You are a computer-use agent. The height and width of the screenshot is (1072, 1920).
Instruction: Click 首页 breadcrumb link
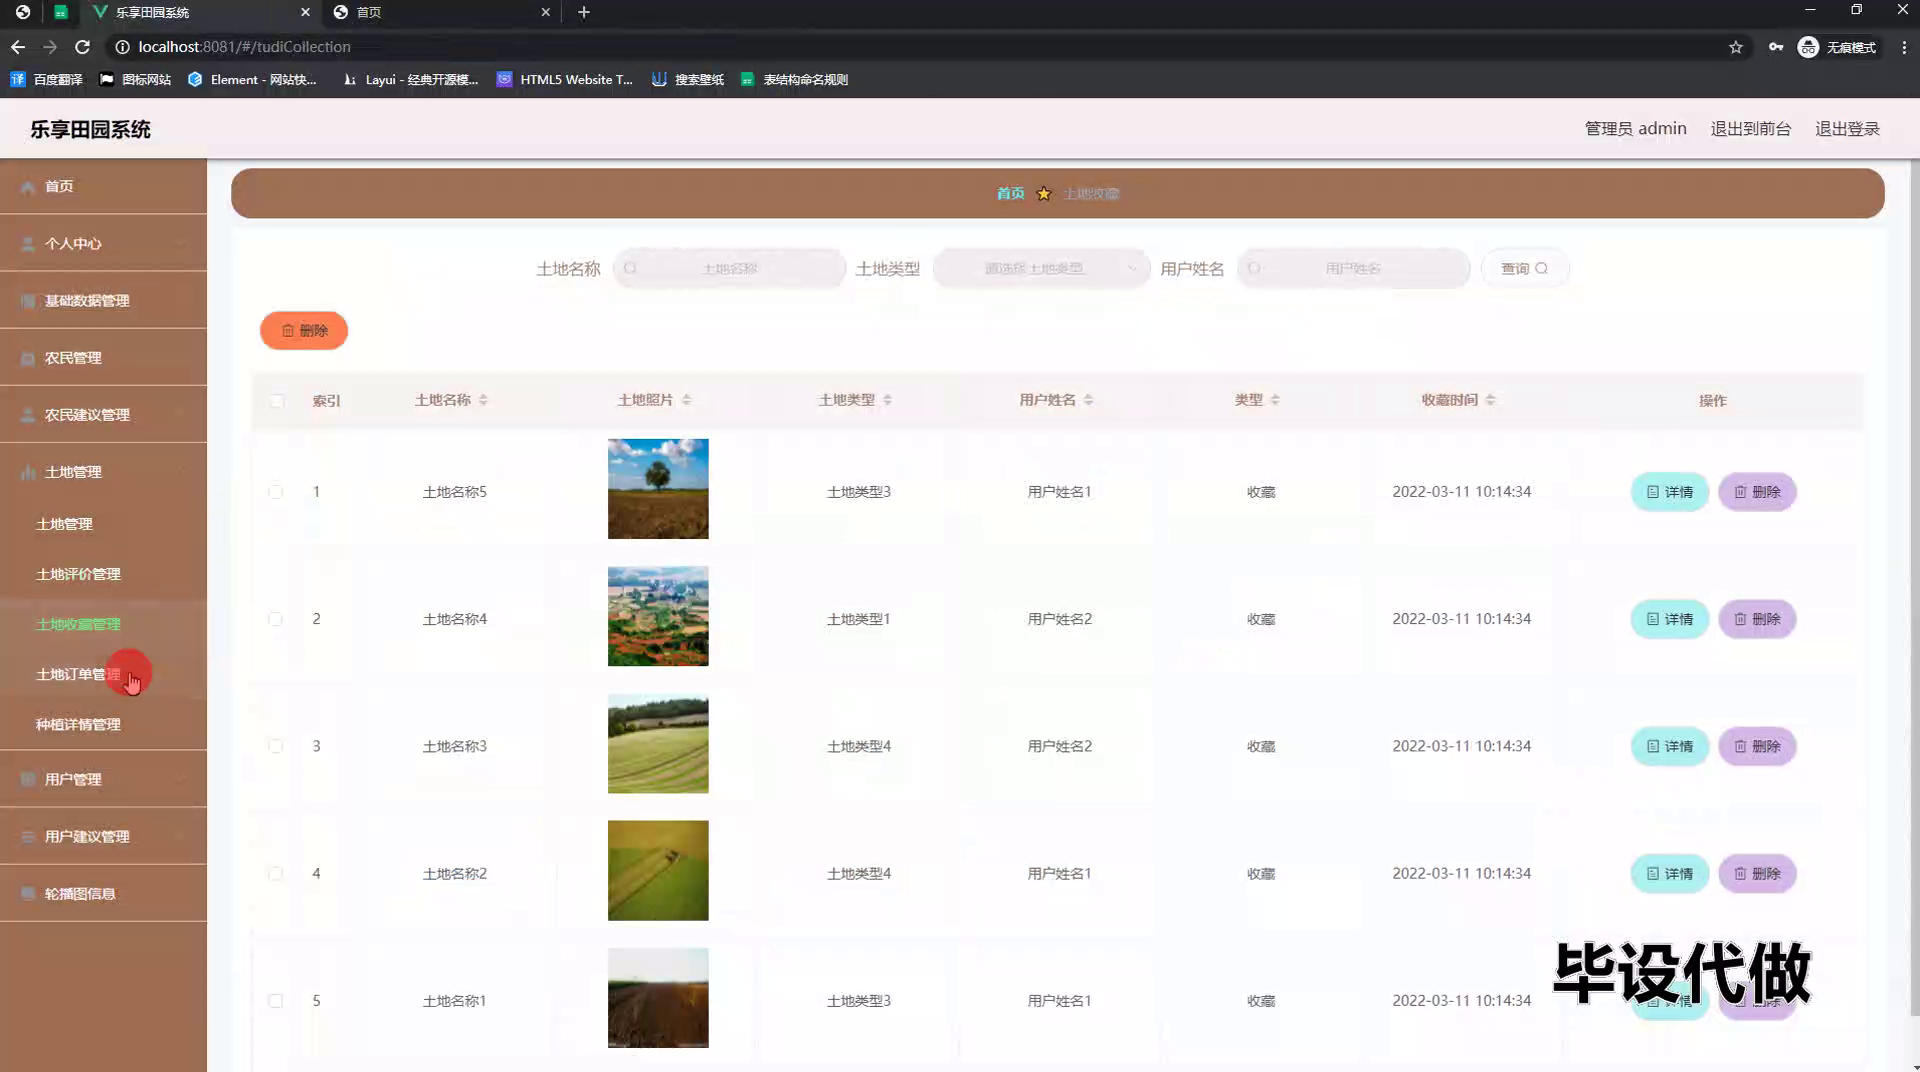(x=1010, y=194)
